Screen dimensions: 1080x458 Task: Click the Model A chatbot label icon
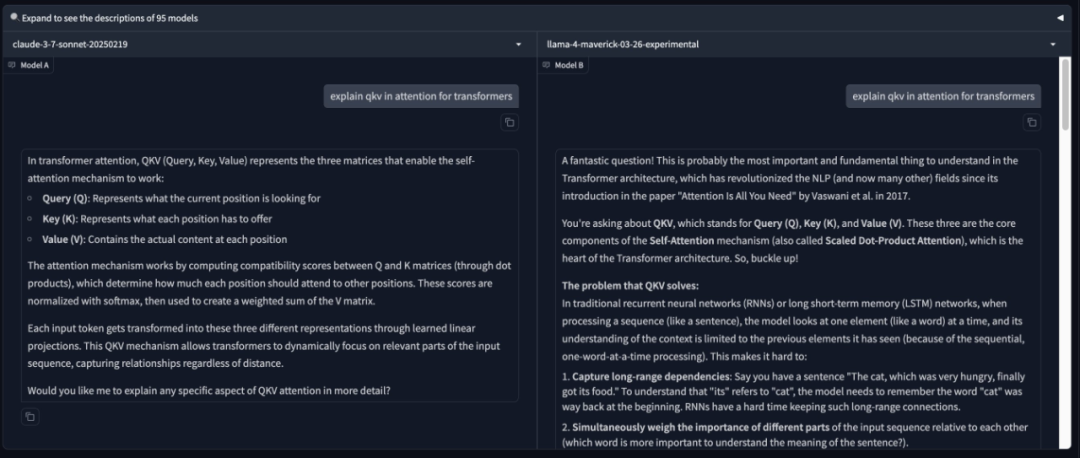coord(12,65)
